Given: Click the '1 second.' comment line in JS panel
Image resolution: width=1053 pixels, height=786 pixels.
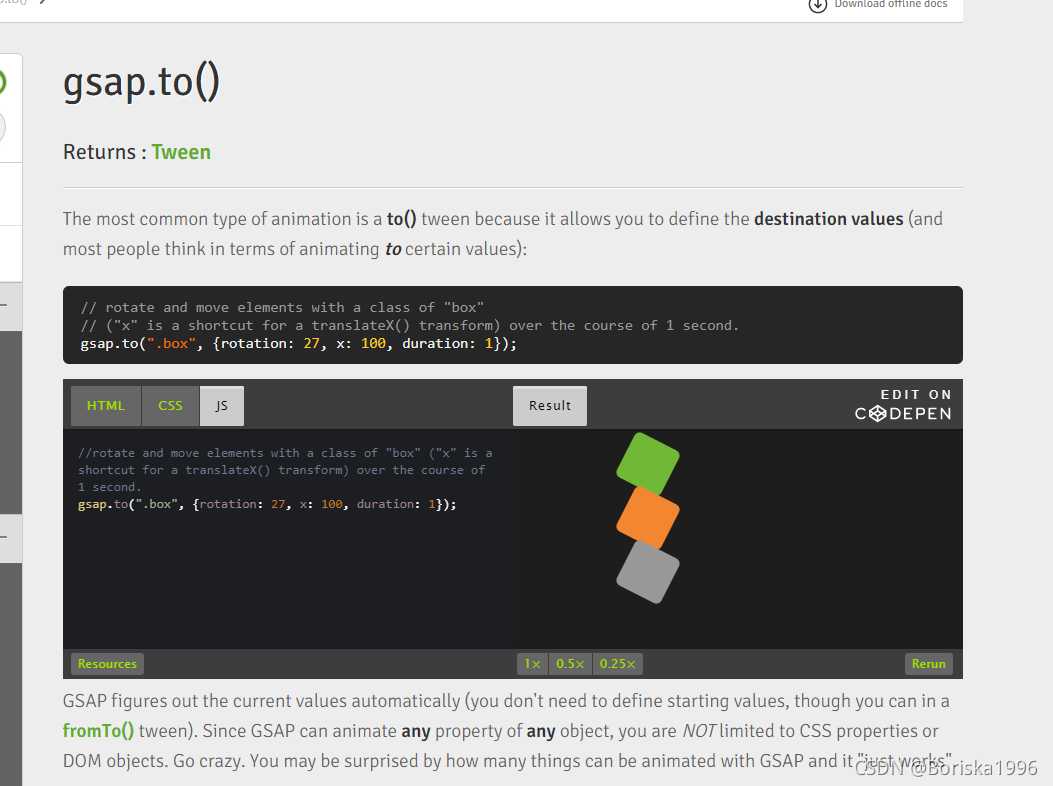Looking at the screenshot, I should pyautogui.click(x=109, y=487).
